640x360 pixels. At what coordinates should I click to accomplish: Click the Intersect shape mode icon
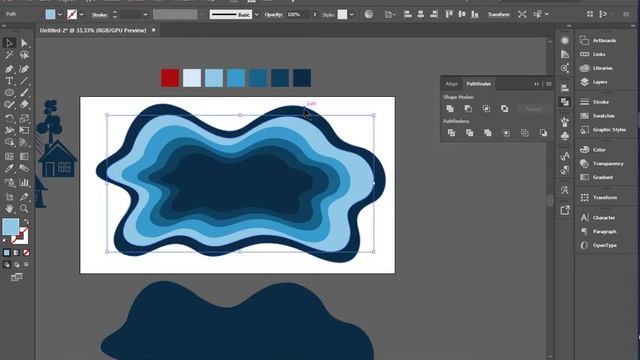tap(486, 109)
